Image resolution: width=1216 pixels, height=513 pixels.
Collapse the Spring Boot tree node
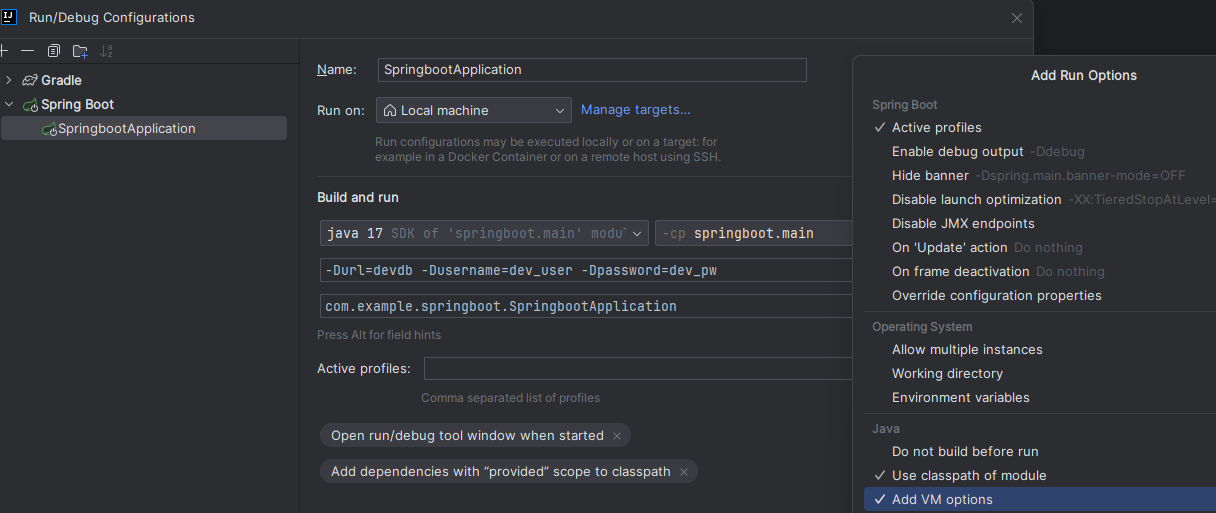point(9,104)
